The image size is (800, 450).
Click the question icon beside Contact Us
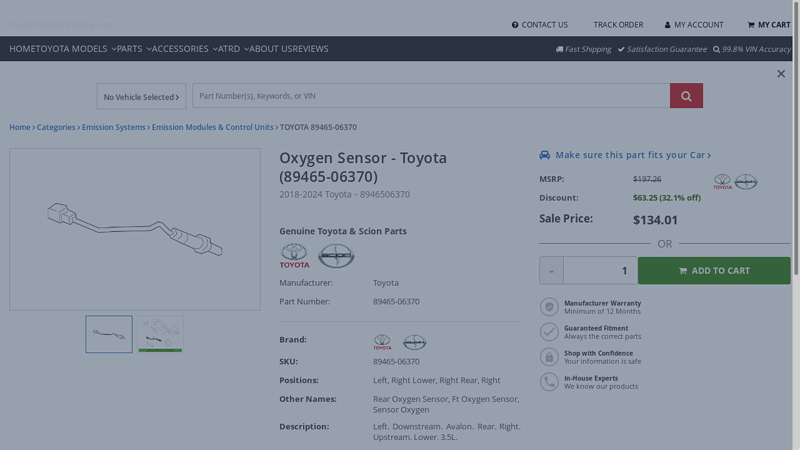pos(515,24)
